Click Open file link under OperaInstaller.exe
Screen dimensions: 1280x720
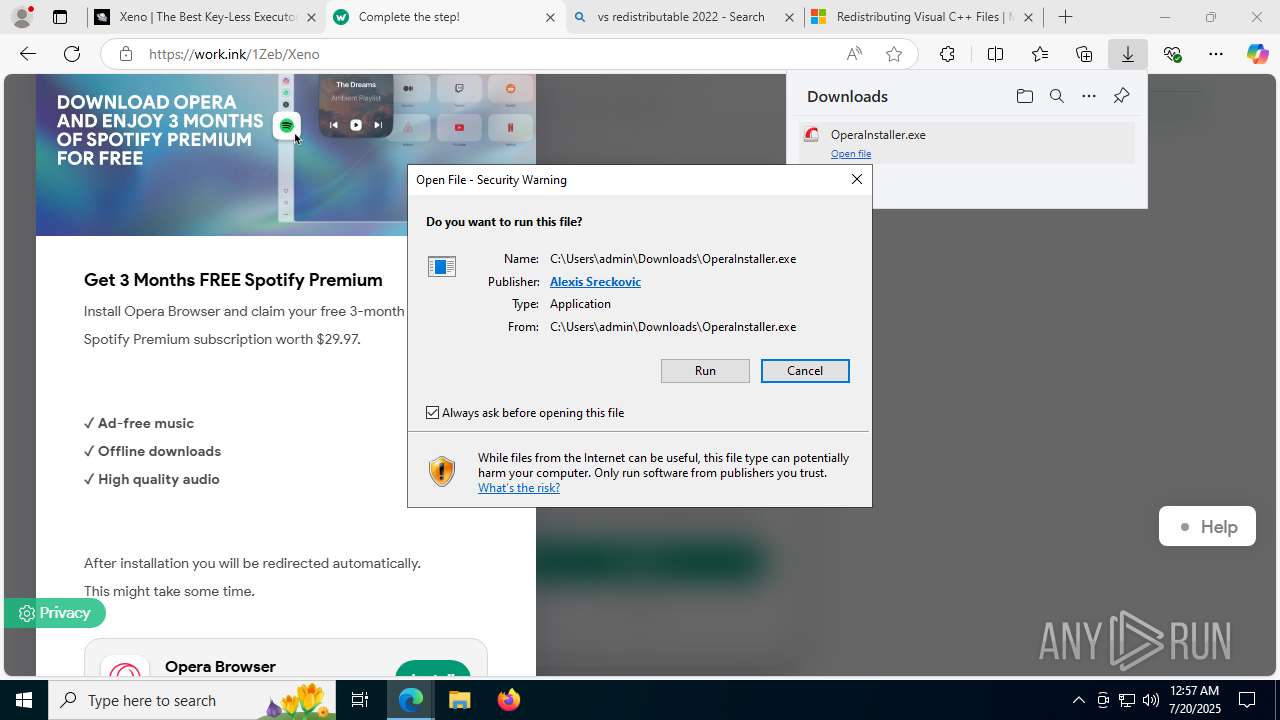coord(851,154)
